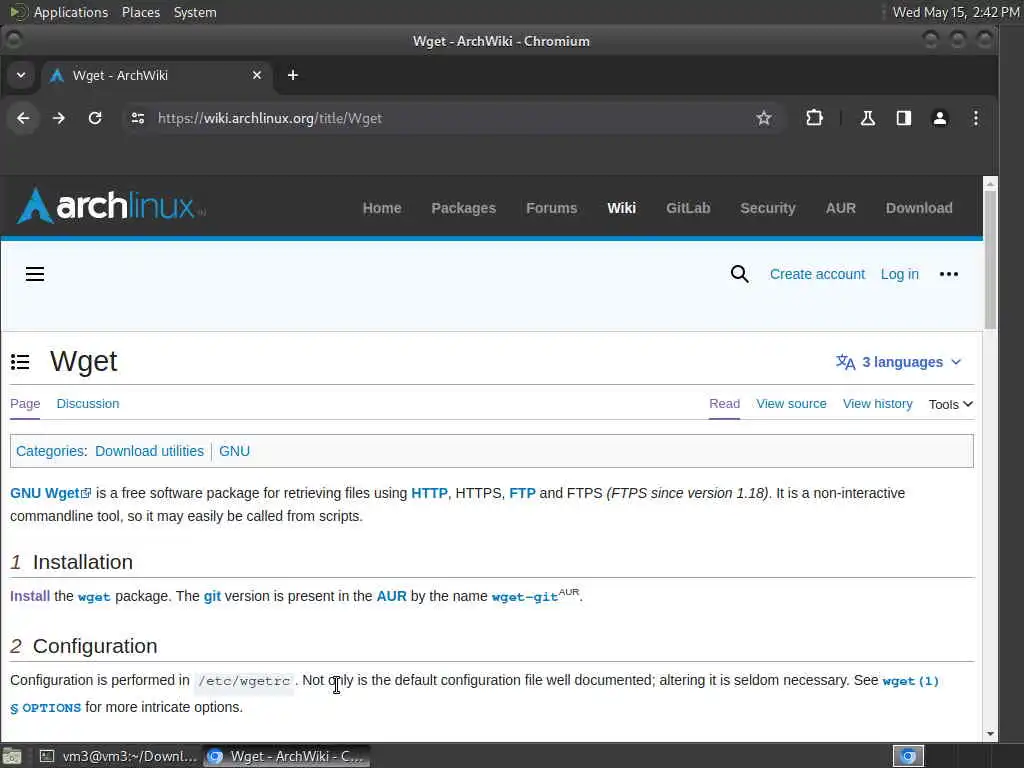Screen dimensions: 1024x768
Task: Open the wiki search magnifier
Action: coord(739,274)
